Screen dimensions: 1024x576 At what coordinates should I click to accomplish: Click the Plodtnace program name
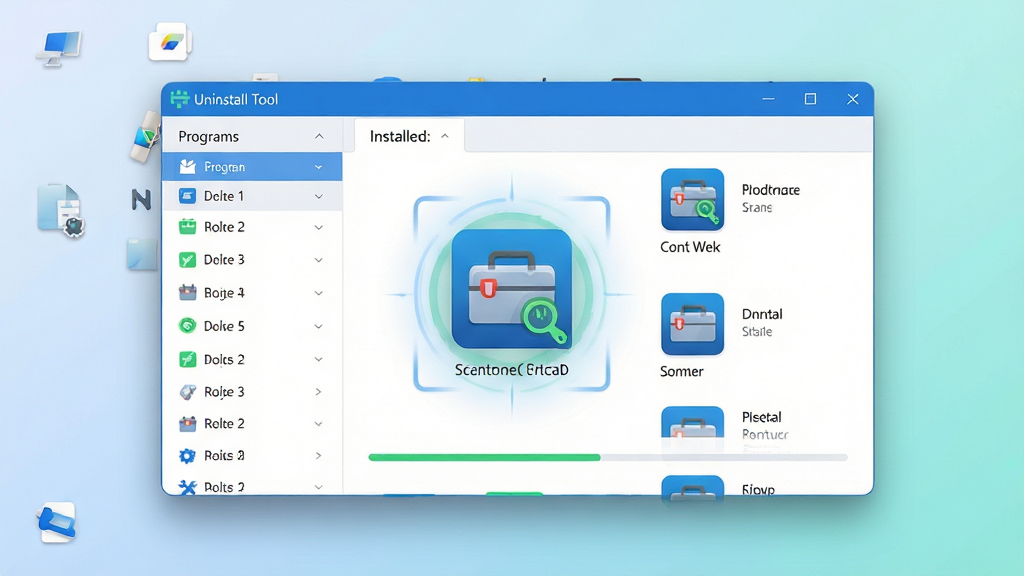771,190
